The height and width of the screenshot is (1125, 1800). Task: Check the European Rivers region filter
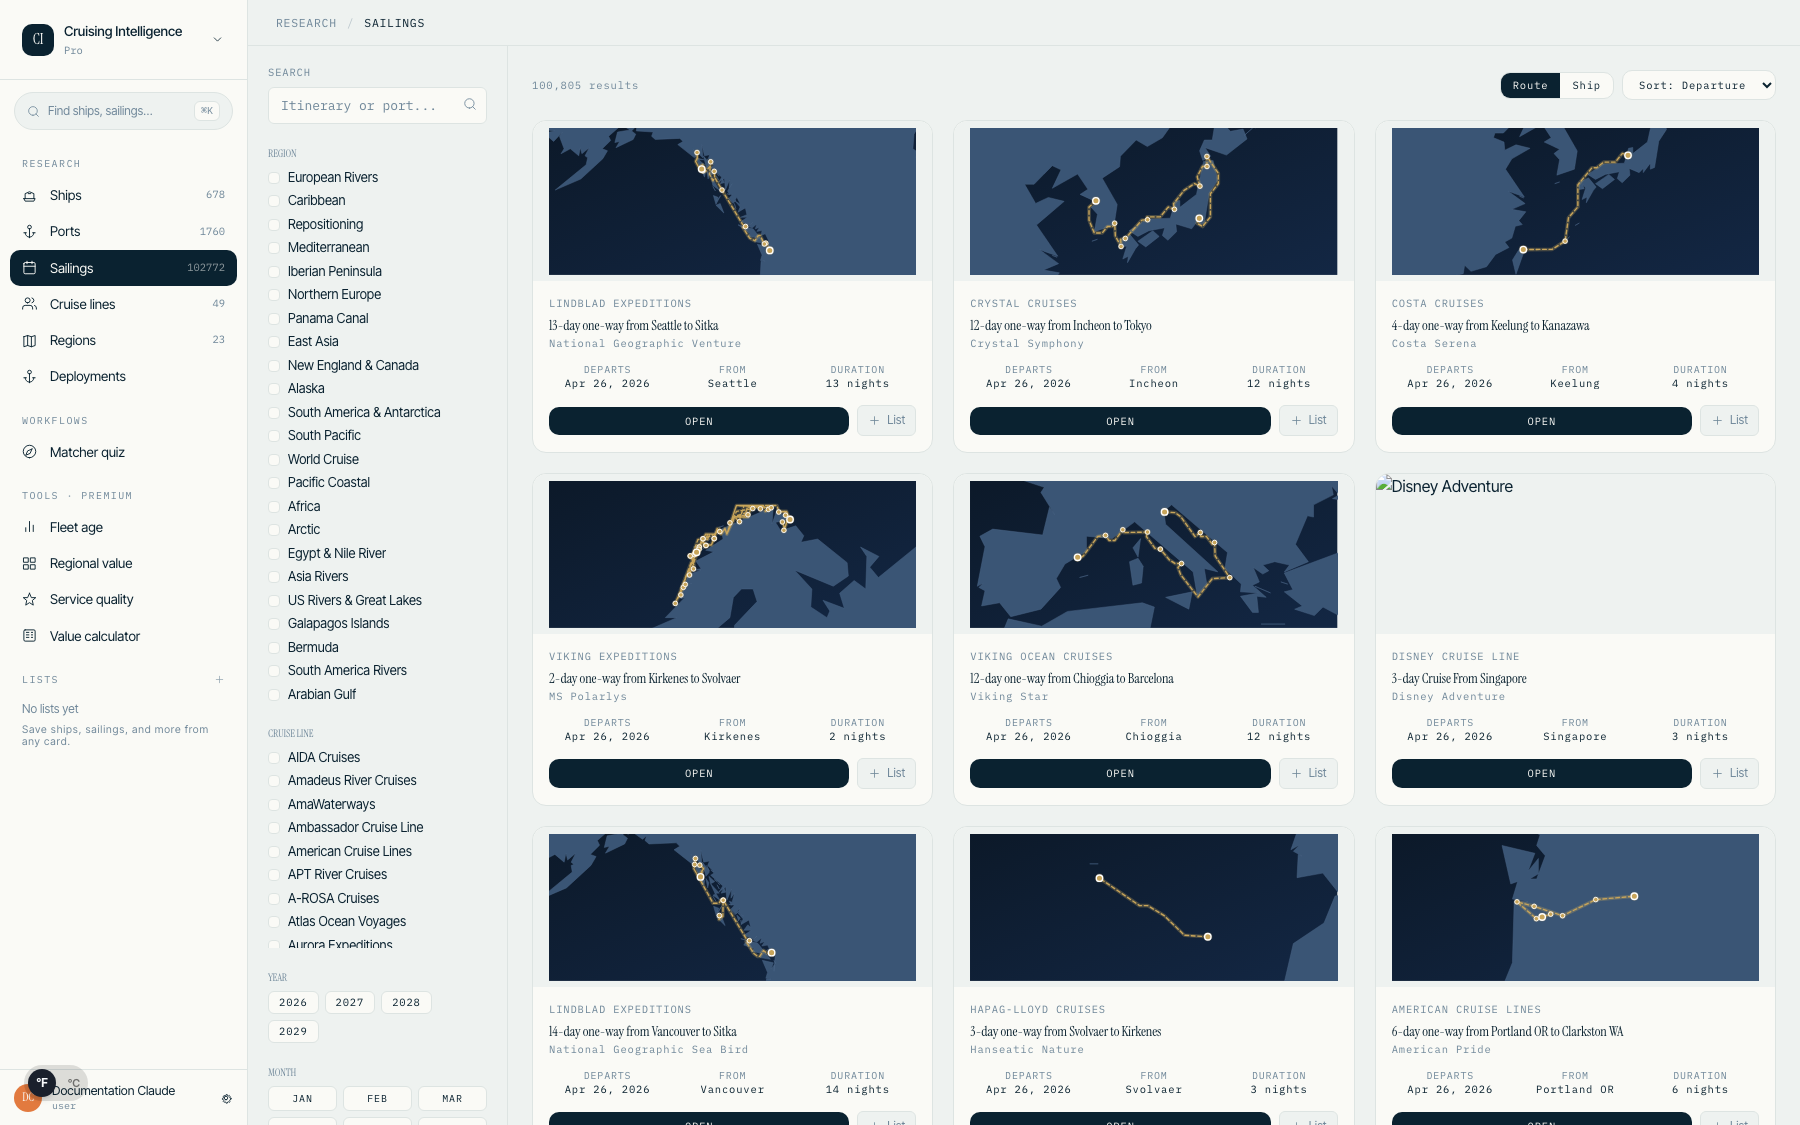click(274, 178)
